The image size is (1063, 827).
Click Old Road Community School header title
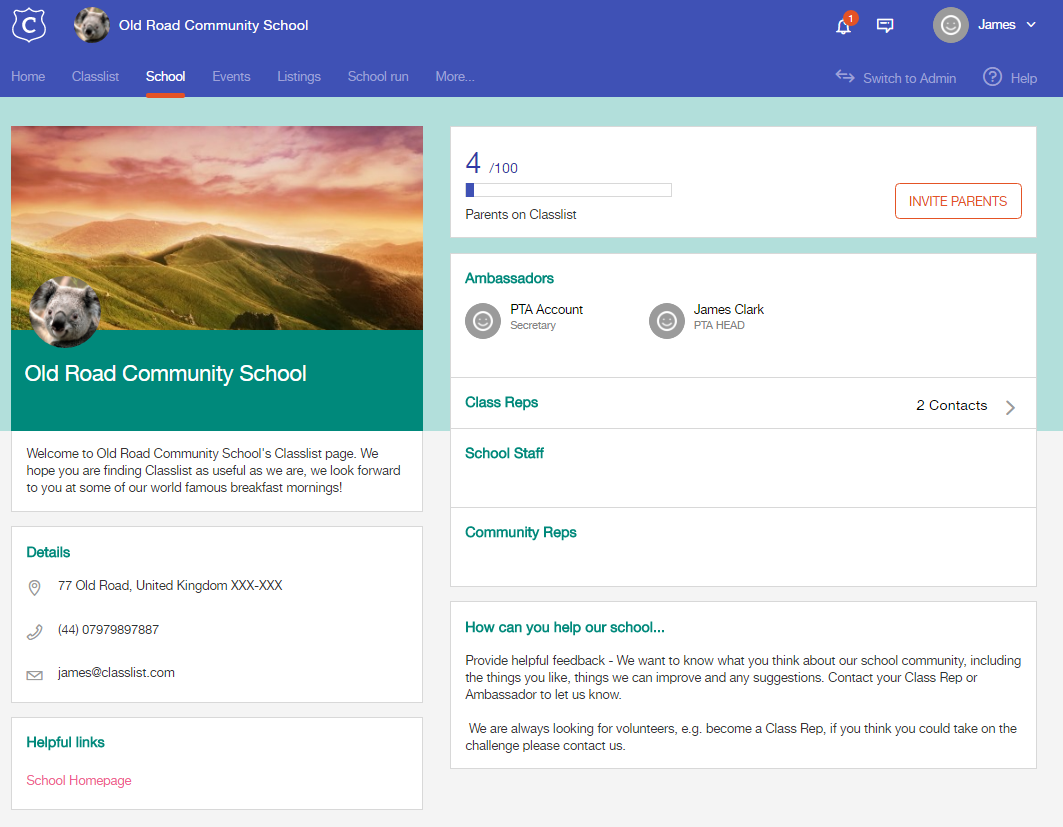(214, 25)
